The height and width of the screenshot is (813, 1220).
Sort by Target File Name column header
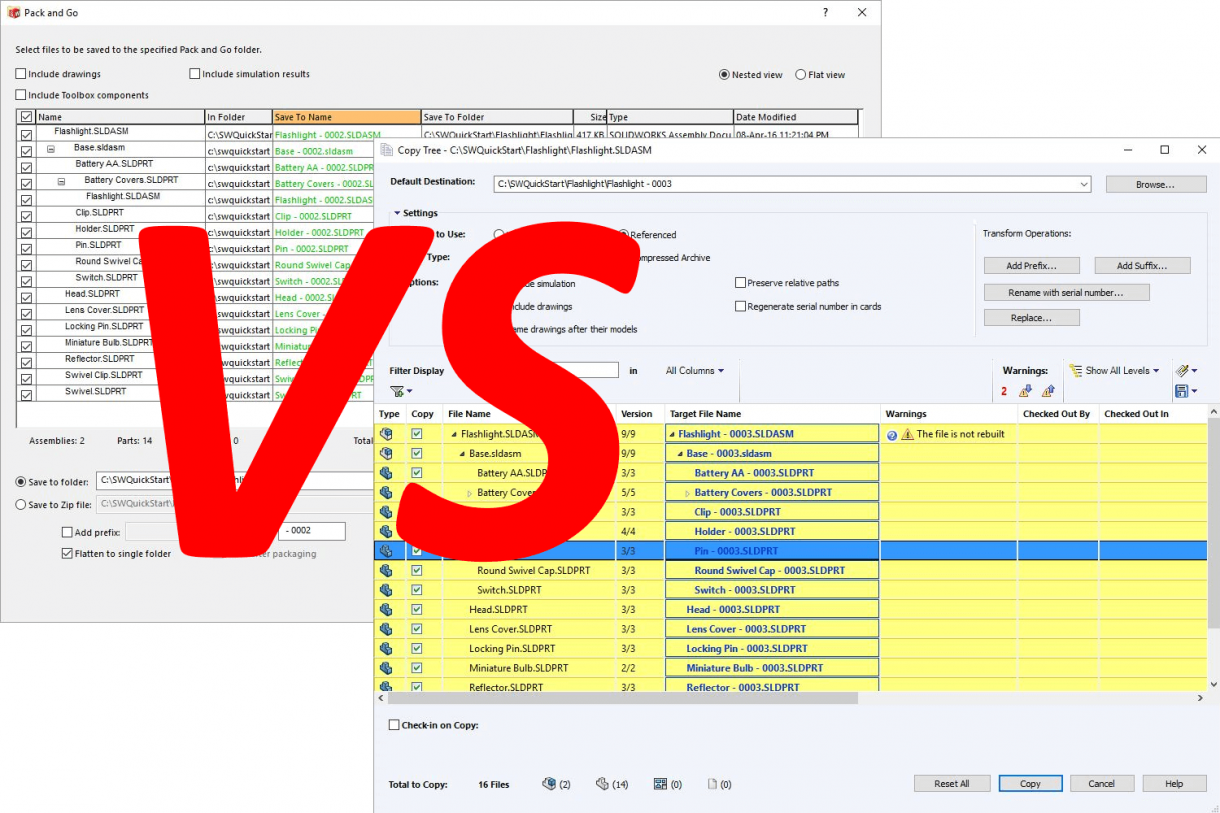pyautogui.click(x=774, y=414)
